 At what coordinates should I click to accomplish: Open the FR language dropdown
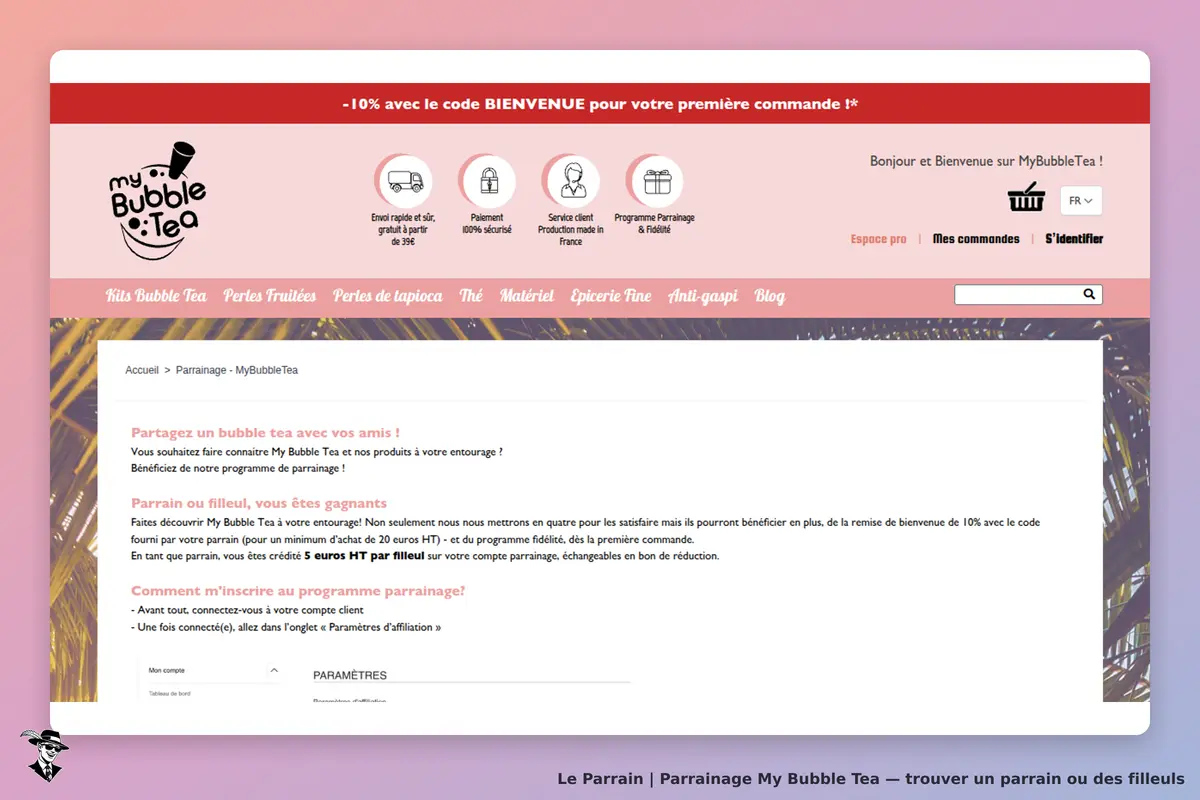click(1081, 201)
